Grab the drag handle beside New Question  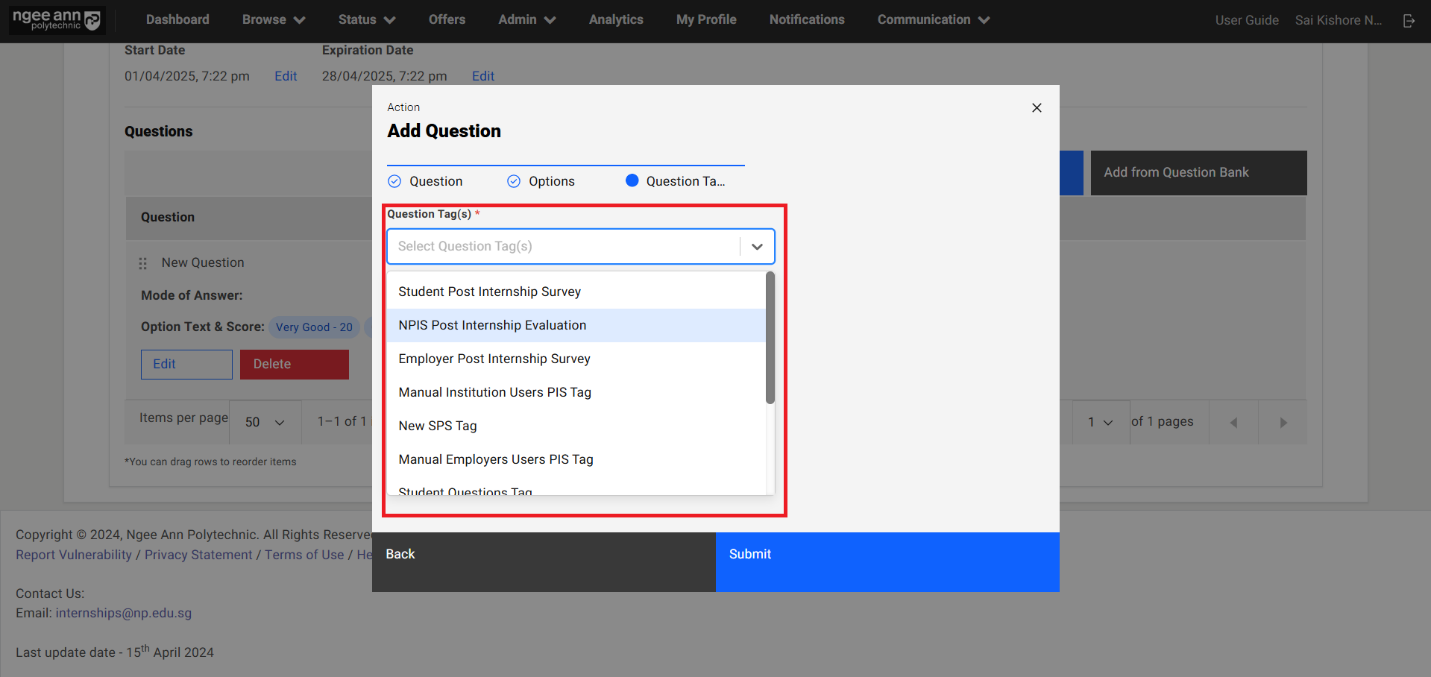(x=143, y=263)
